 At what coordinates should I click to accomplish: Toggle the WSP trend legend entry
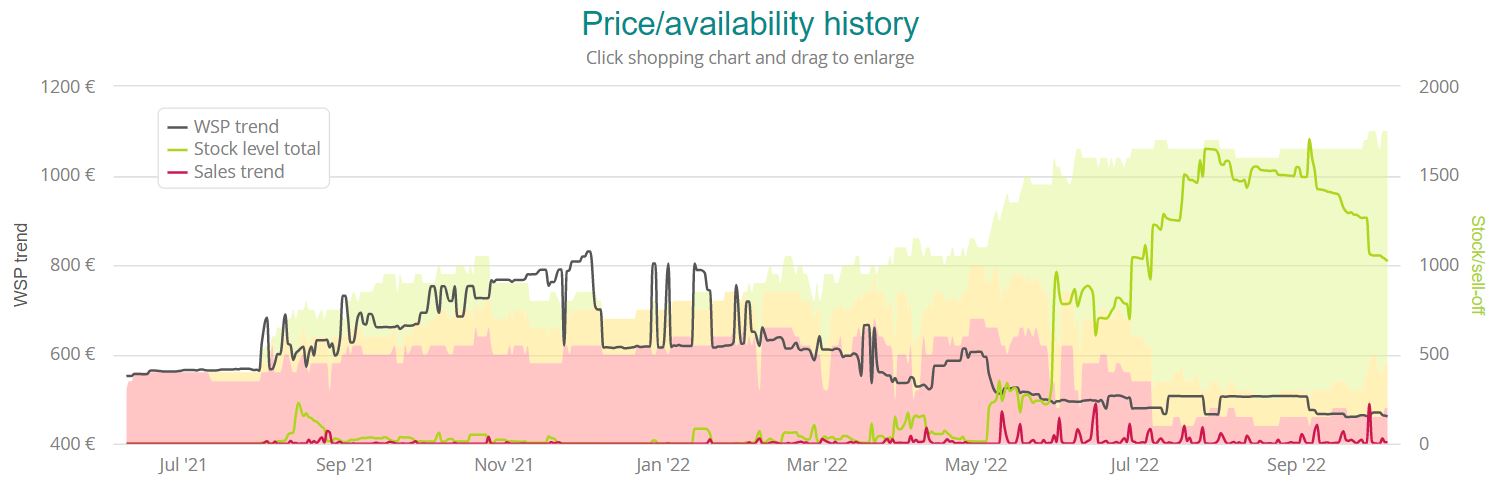[236, 127]
